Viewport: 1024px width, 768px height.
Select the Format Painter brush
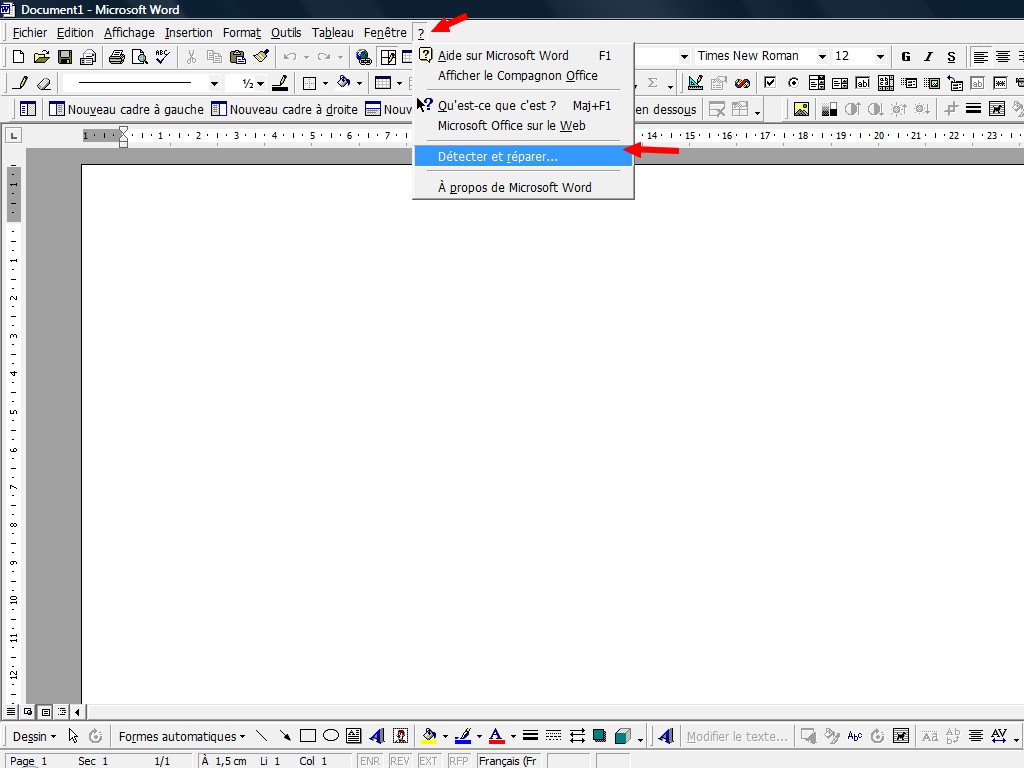[261, 57]
